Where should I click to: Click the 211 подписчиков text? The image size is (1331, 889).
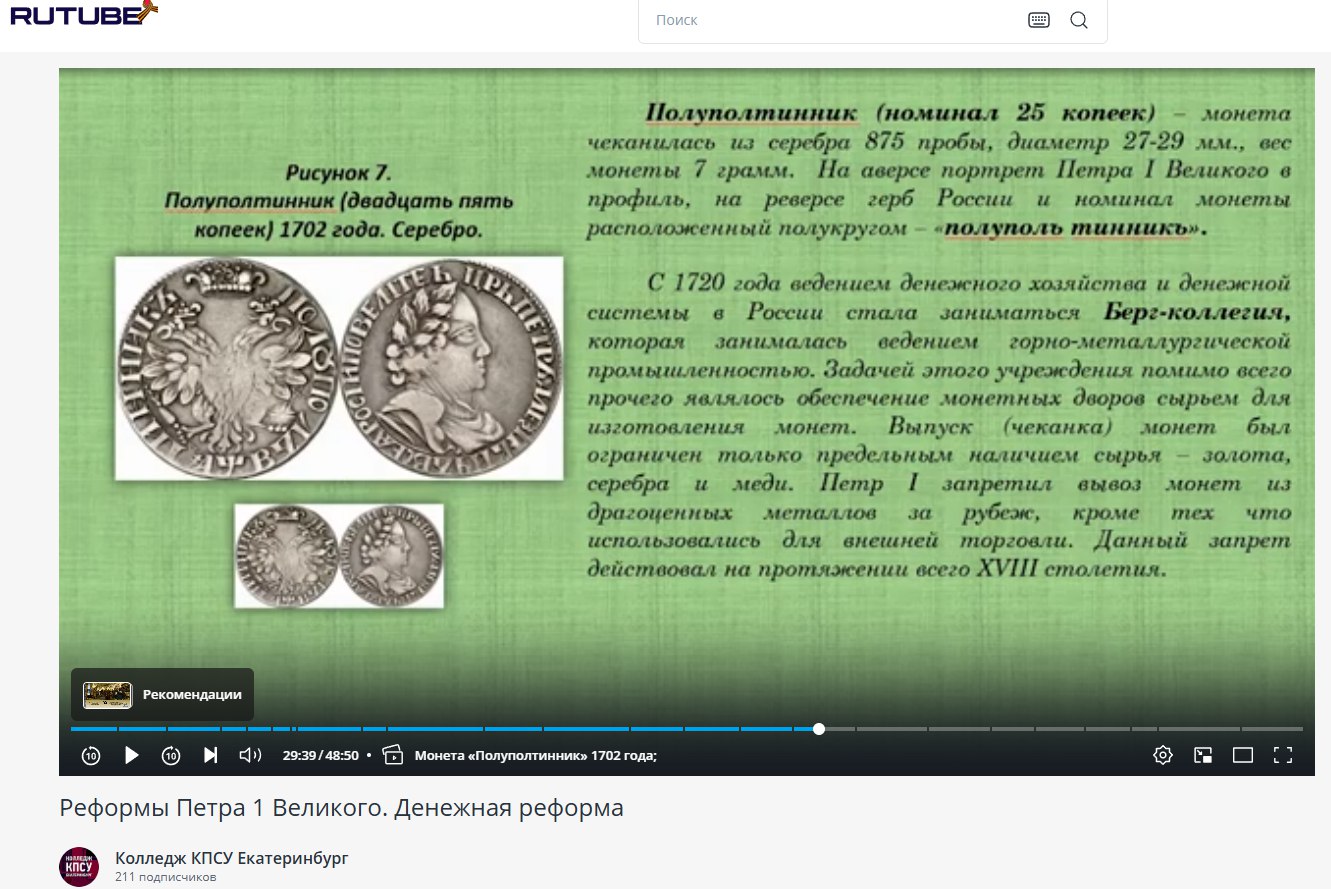pos(165,877)
